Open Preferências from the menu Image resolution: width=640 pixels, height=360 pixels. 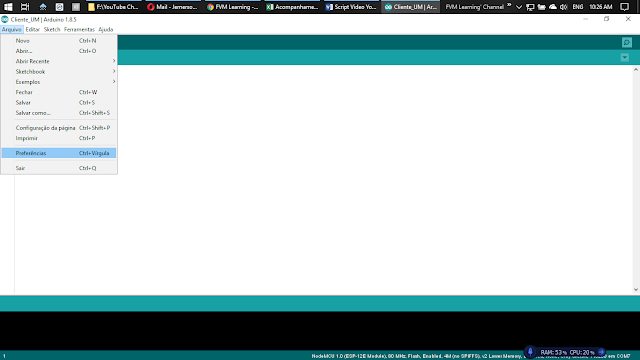pyautogui.click(x=59, y=153)
